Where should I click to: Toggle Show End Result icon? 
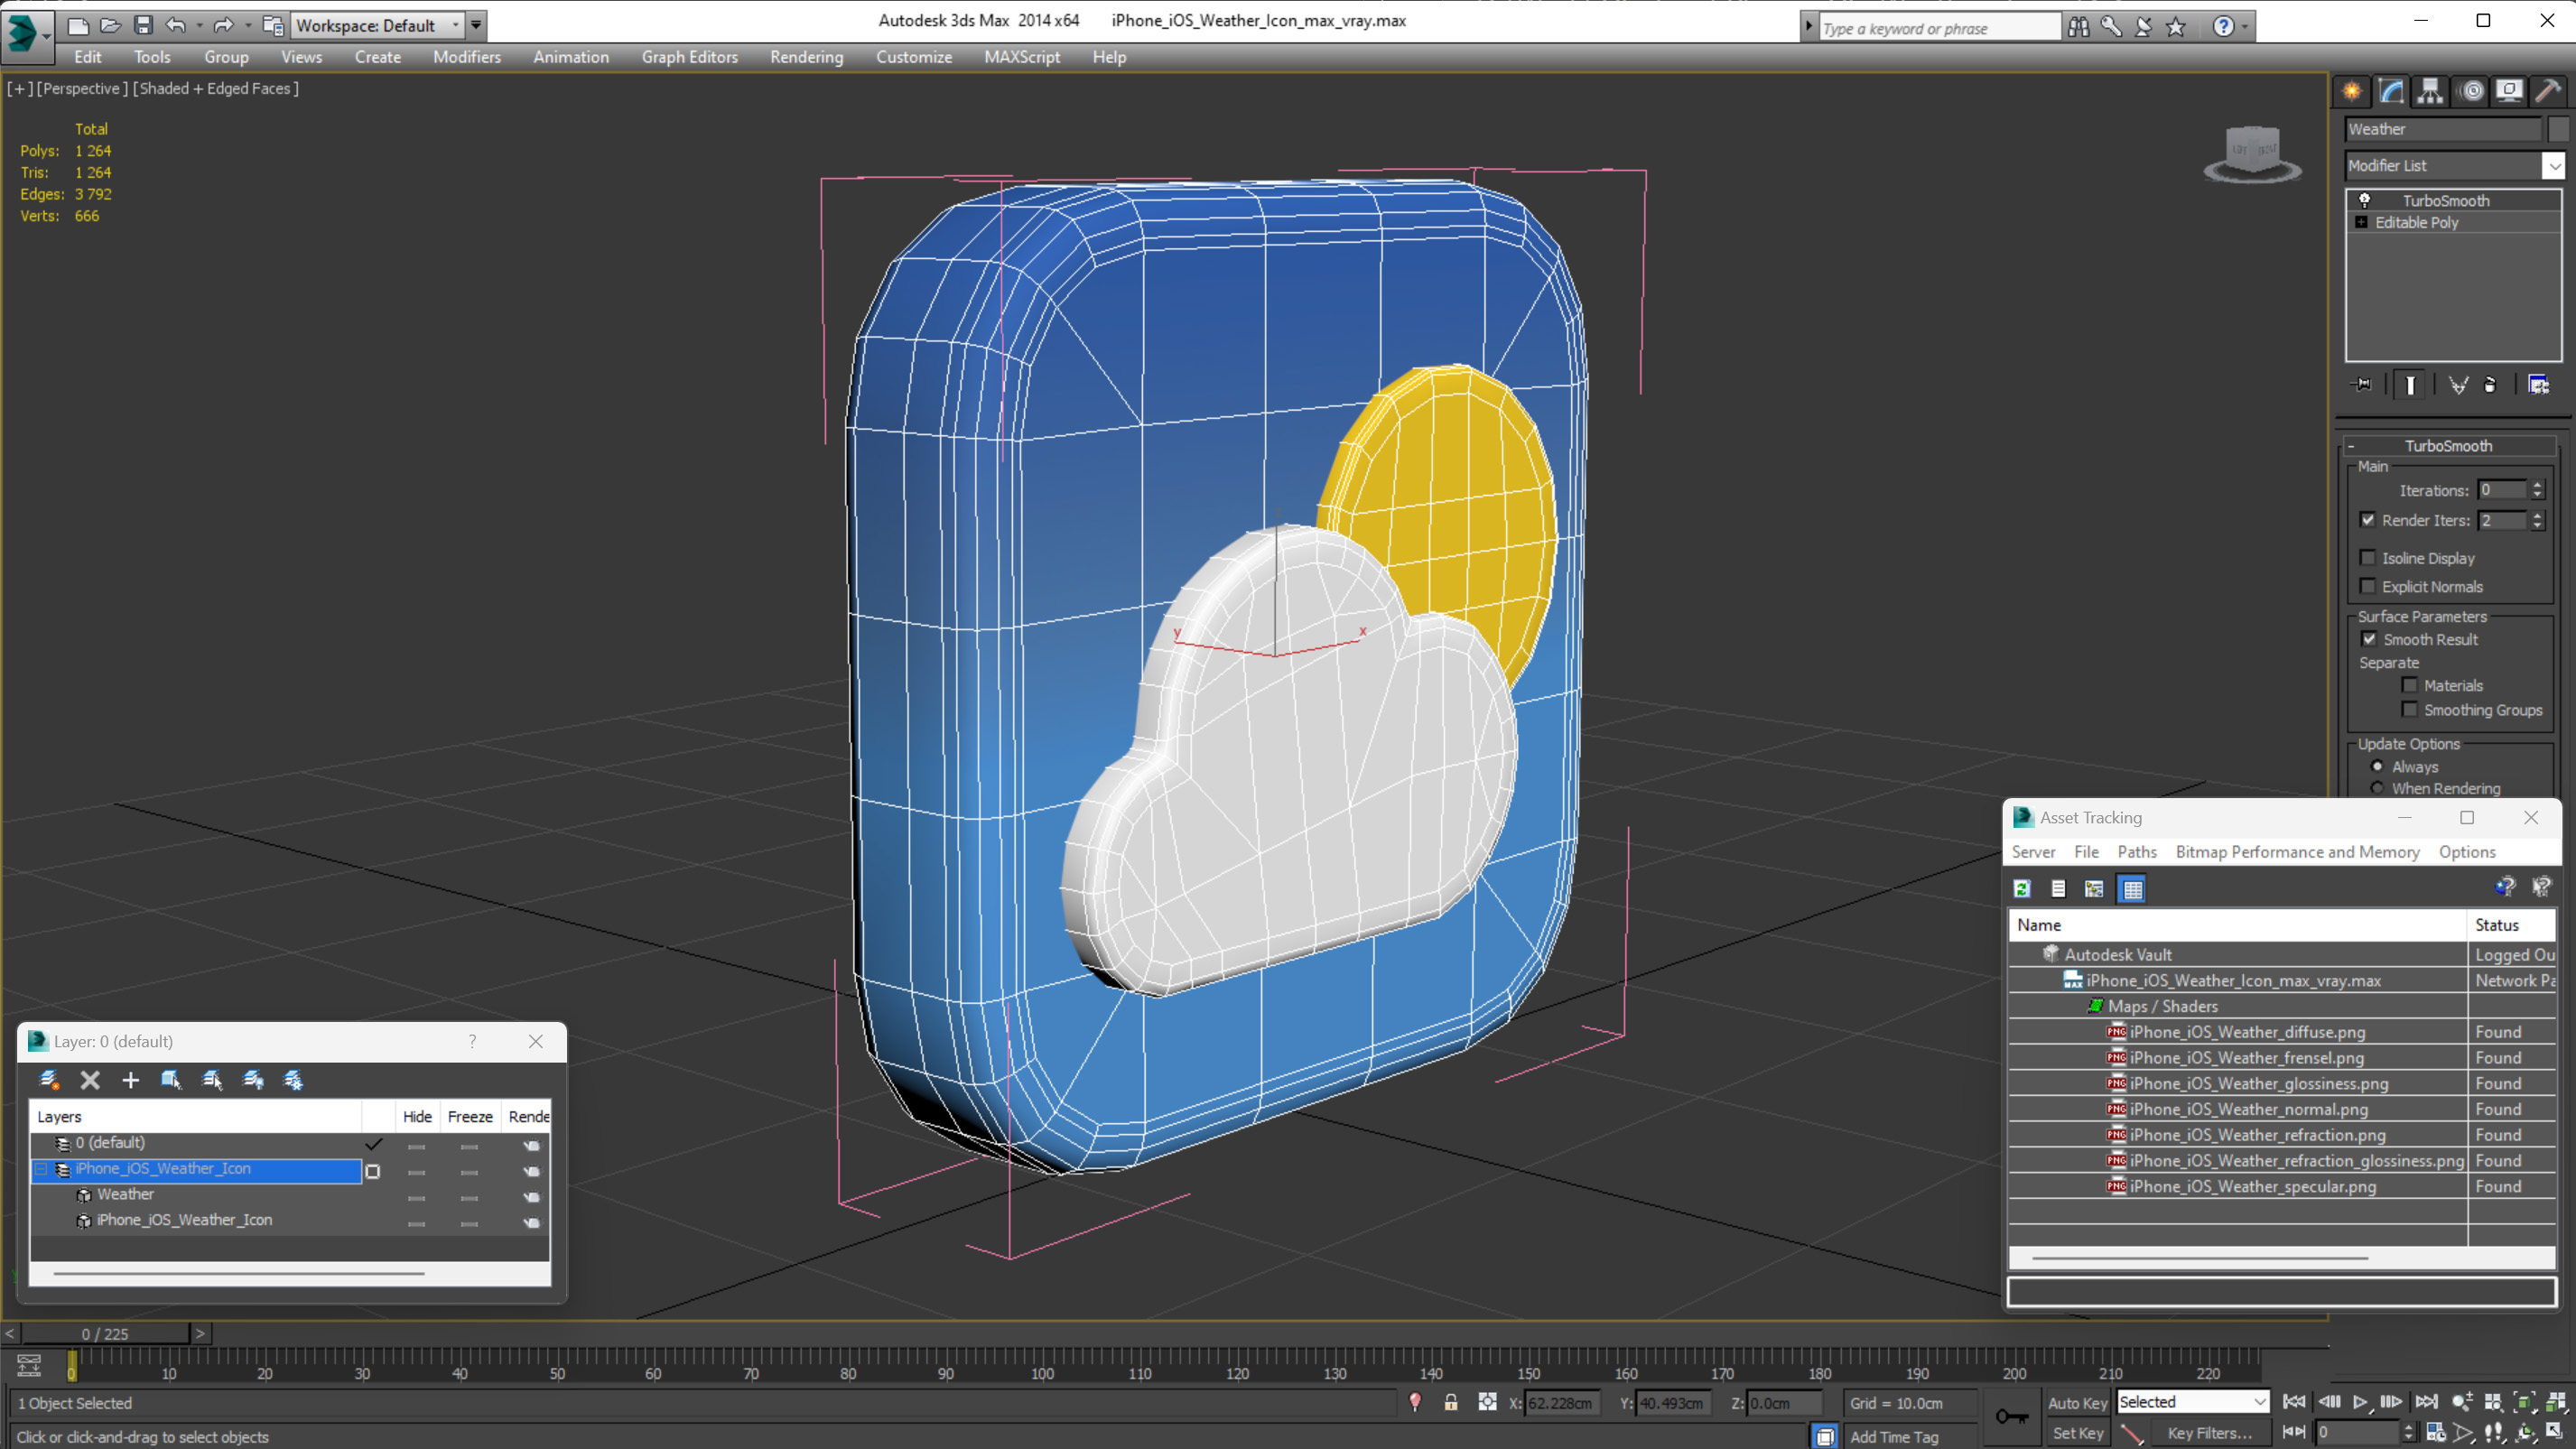point(2410,385)
